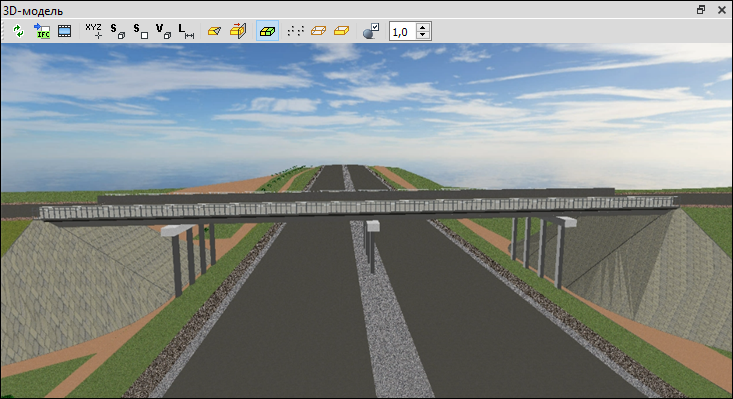Click into the 1,0 numeric input field
Screen dimensions: 733x399
[x=403, y=31]
